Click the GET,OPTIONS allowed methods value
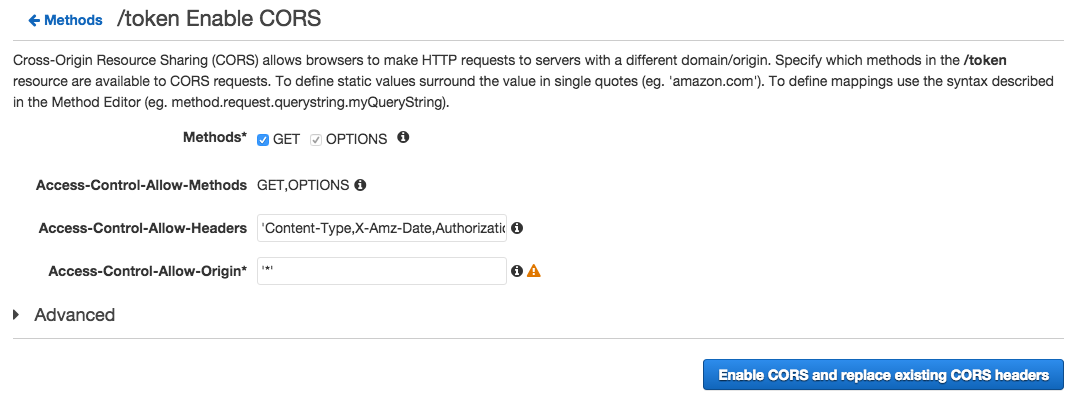 coord(303,185)
